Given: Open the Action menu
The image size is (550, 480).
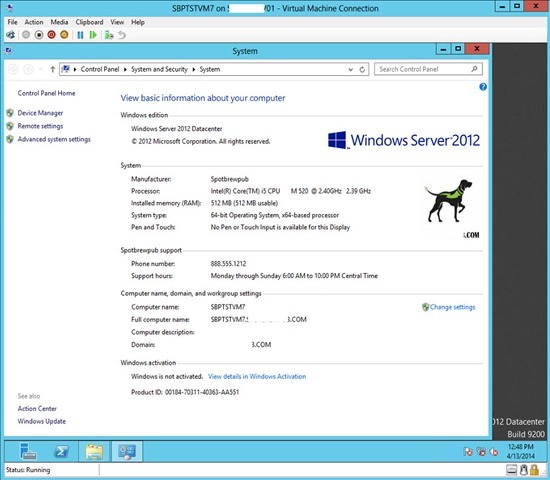Looking at the screenshot, I should point(34,22).
